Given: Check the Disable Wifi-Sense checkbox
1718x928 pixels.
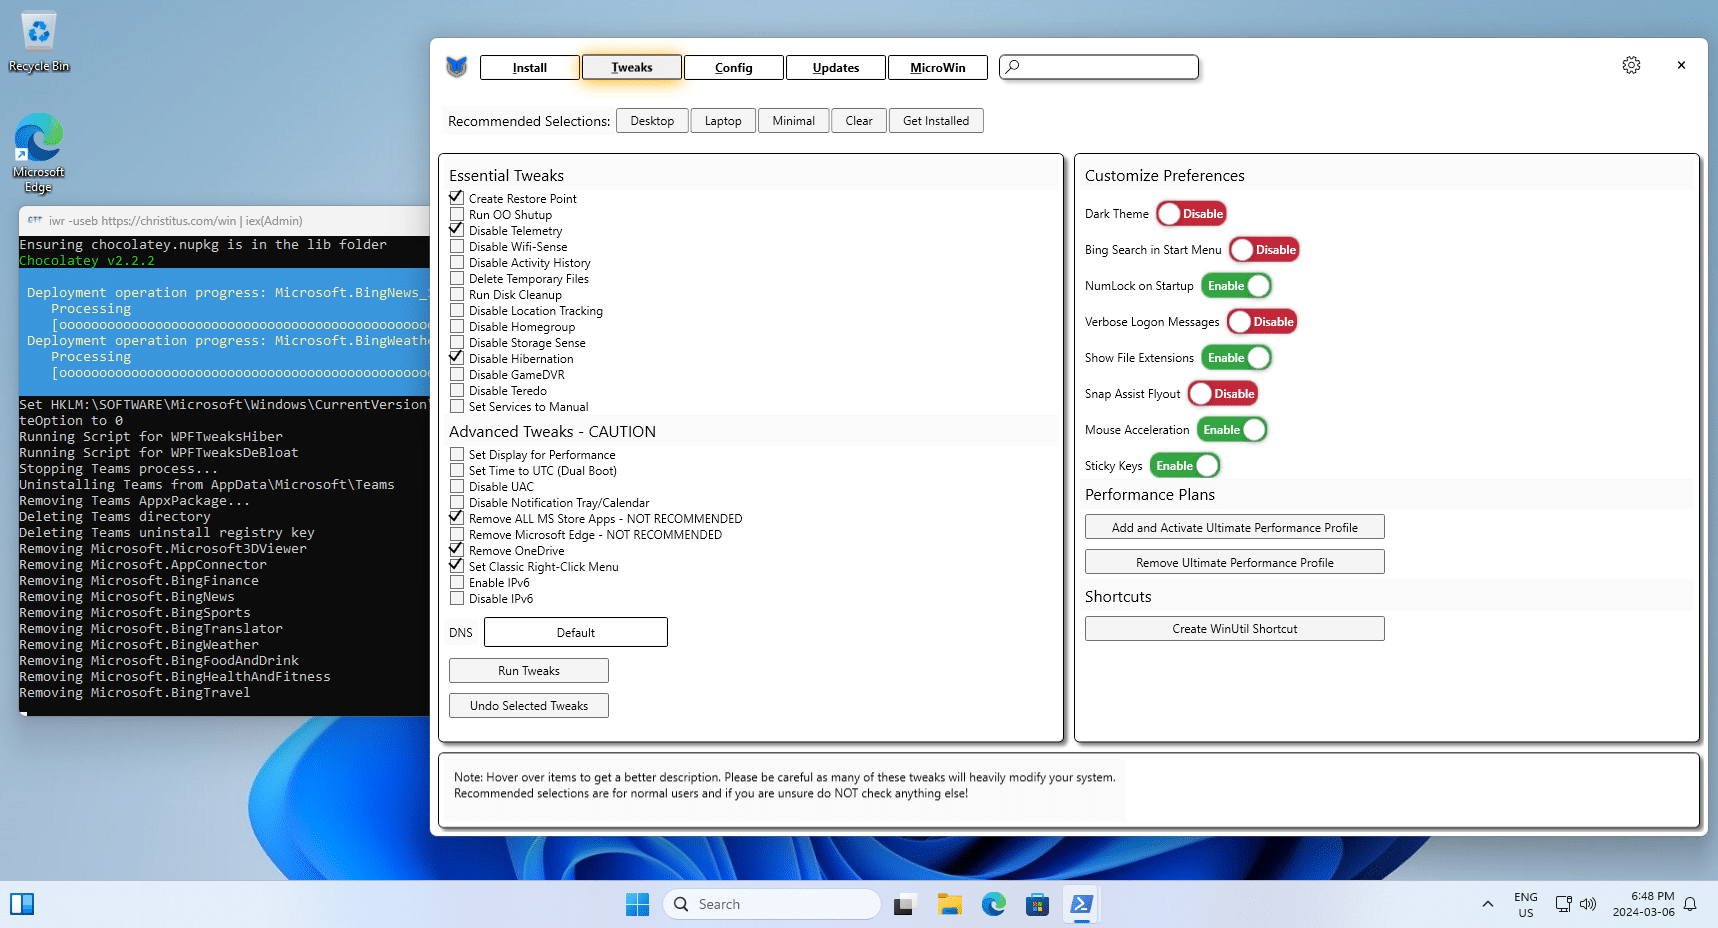Looking at the screenshot, I should pyautogui.click(x=457, y=246).
